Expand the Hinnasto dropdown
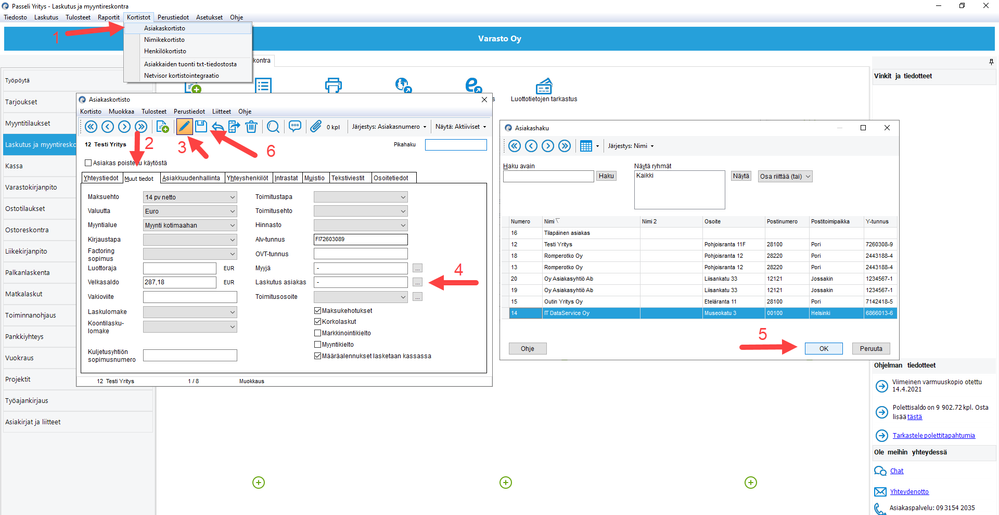 pos(360,225)
